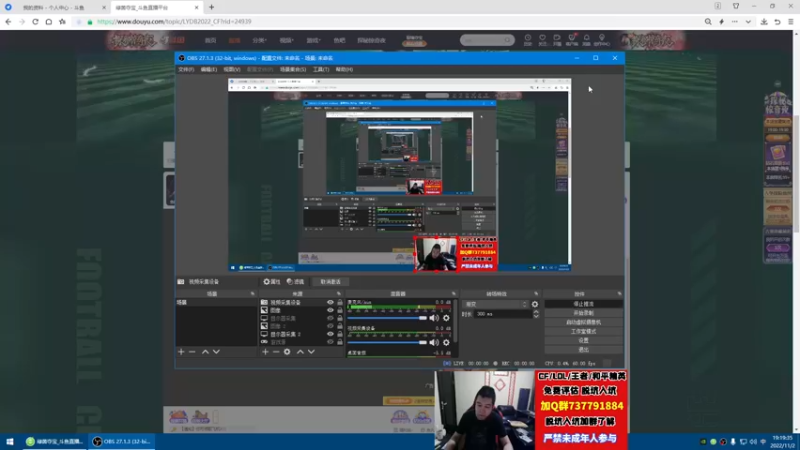800x450 pixels.
Task: Open source properties via the sources toolbar gear
Action: (287, 352)
